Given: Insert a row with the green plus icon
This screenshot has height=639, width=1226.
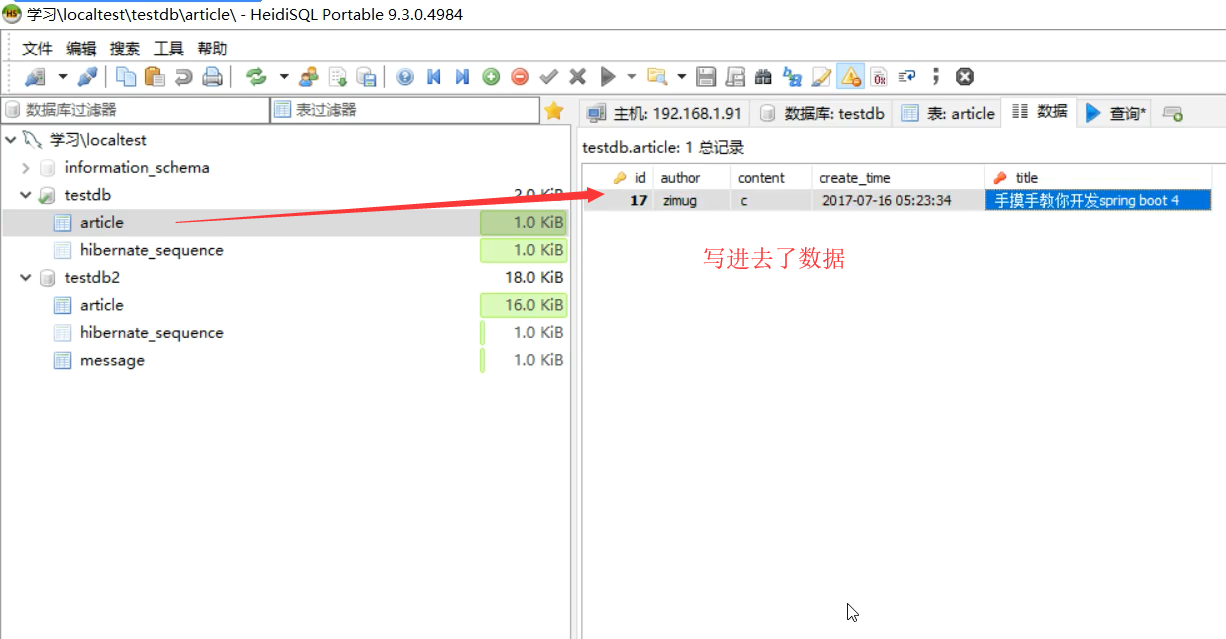Looking at the screenshot, I should click(491, 77).
